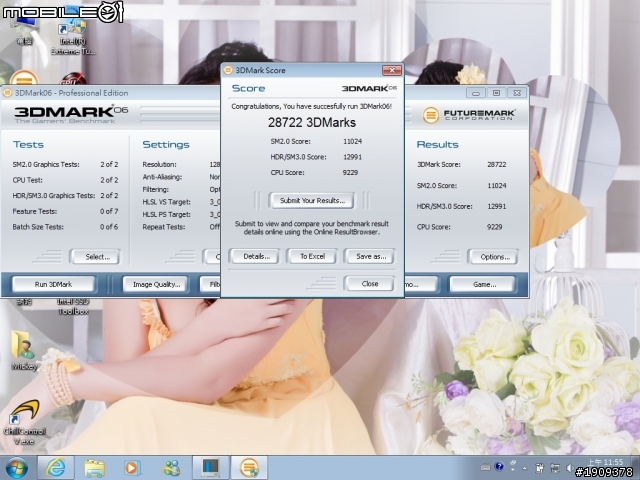Click the Resolution setting label
This screenshot has width=640, height=480.
pos(159,164)
